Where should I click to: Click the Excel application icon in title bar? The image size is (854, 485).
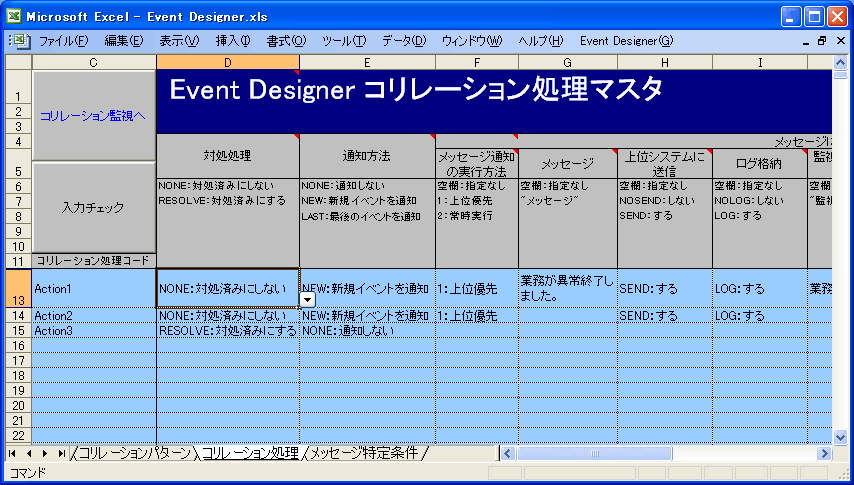(13, 16)
